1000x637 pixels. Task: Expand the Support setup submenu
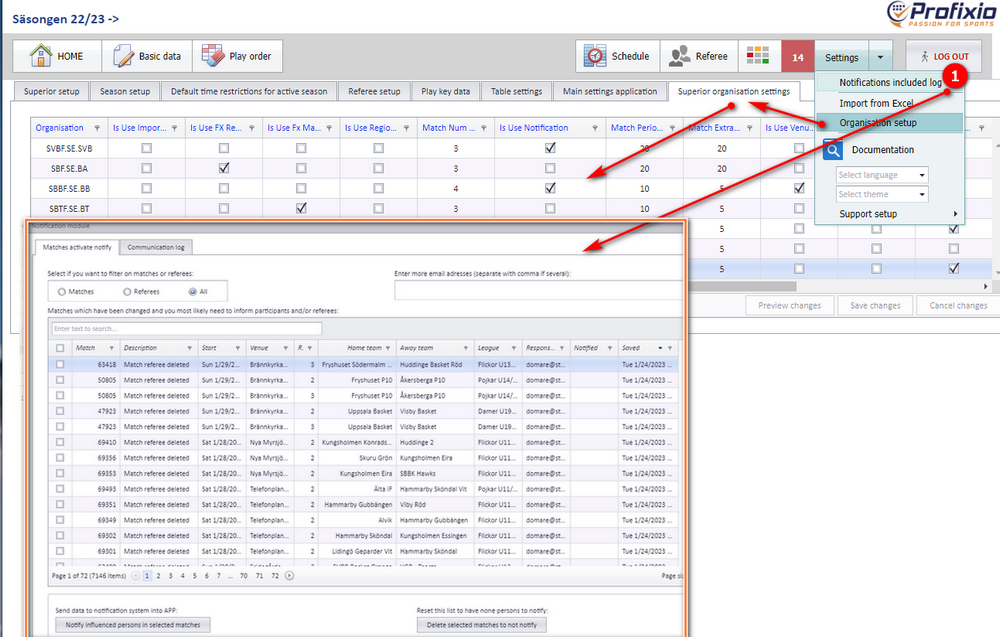pyautogui.click(x=889, y=214)
